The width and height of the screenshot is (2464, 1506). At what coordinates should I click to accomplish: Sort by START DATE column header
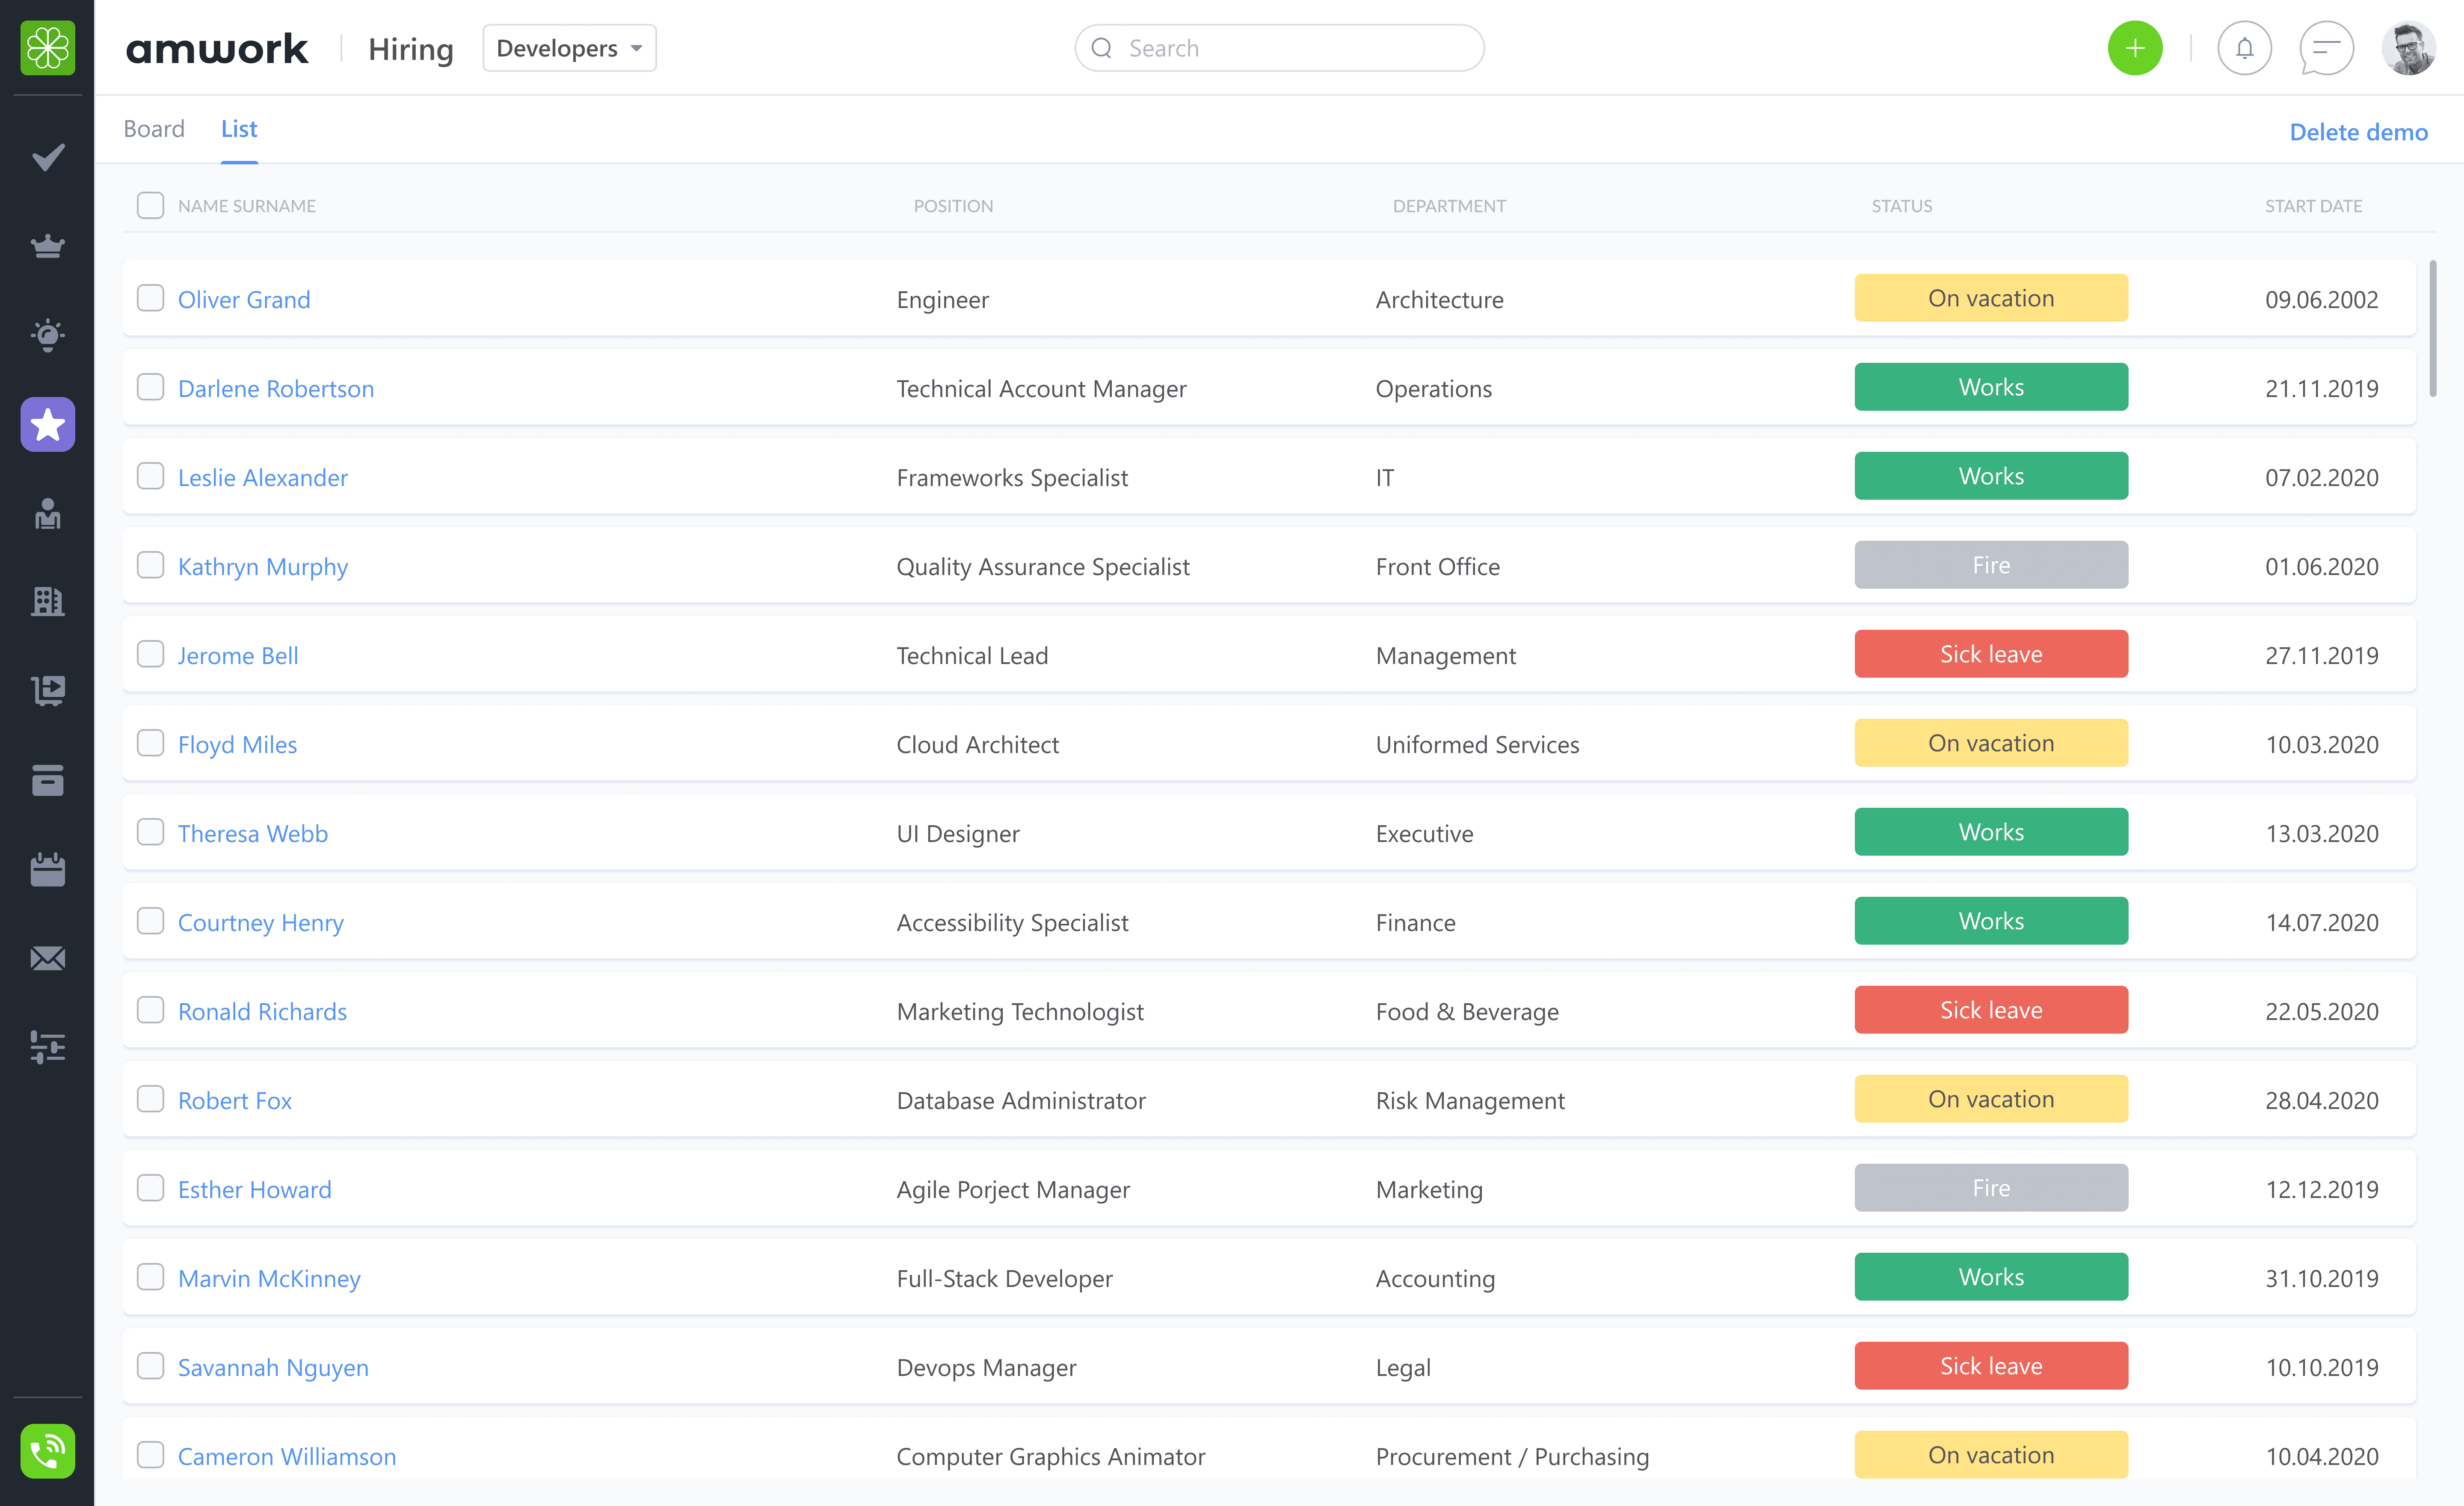pyautogui.click(x=2313, y=206)
